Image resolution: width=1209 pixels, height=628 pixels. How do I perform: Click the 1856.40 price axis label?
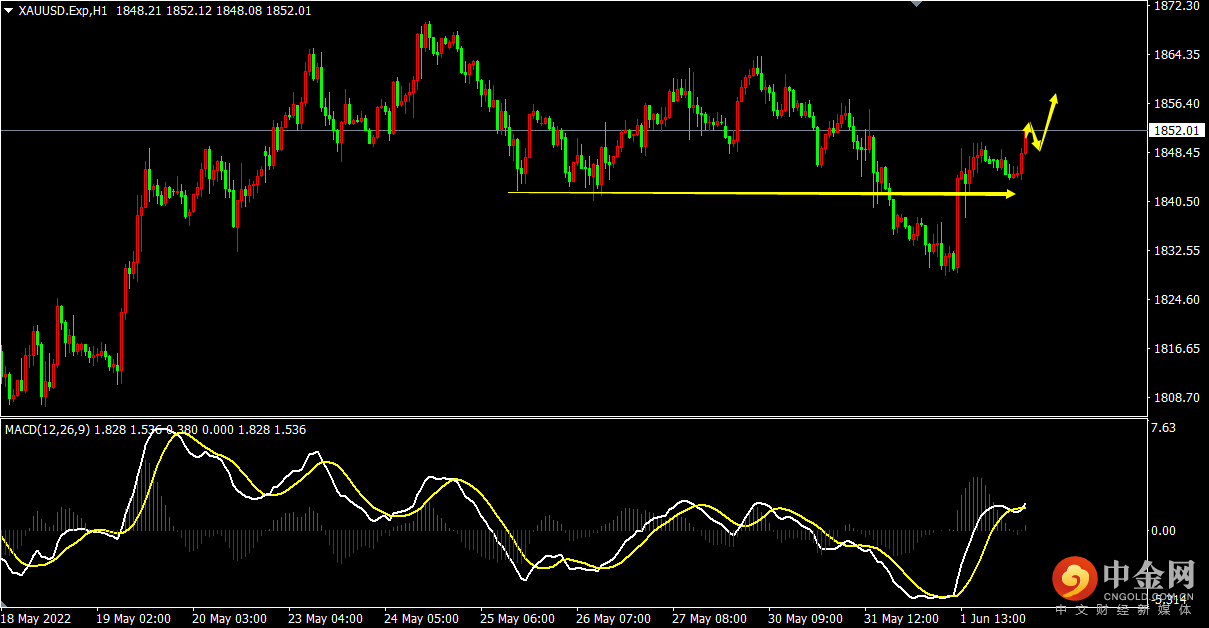click(1175, 104)
